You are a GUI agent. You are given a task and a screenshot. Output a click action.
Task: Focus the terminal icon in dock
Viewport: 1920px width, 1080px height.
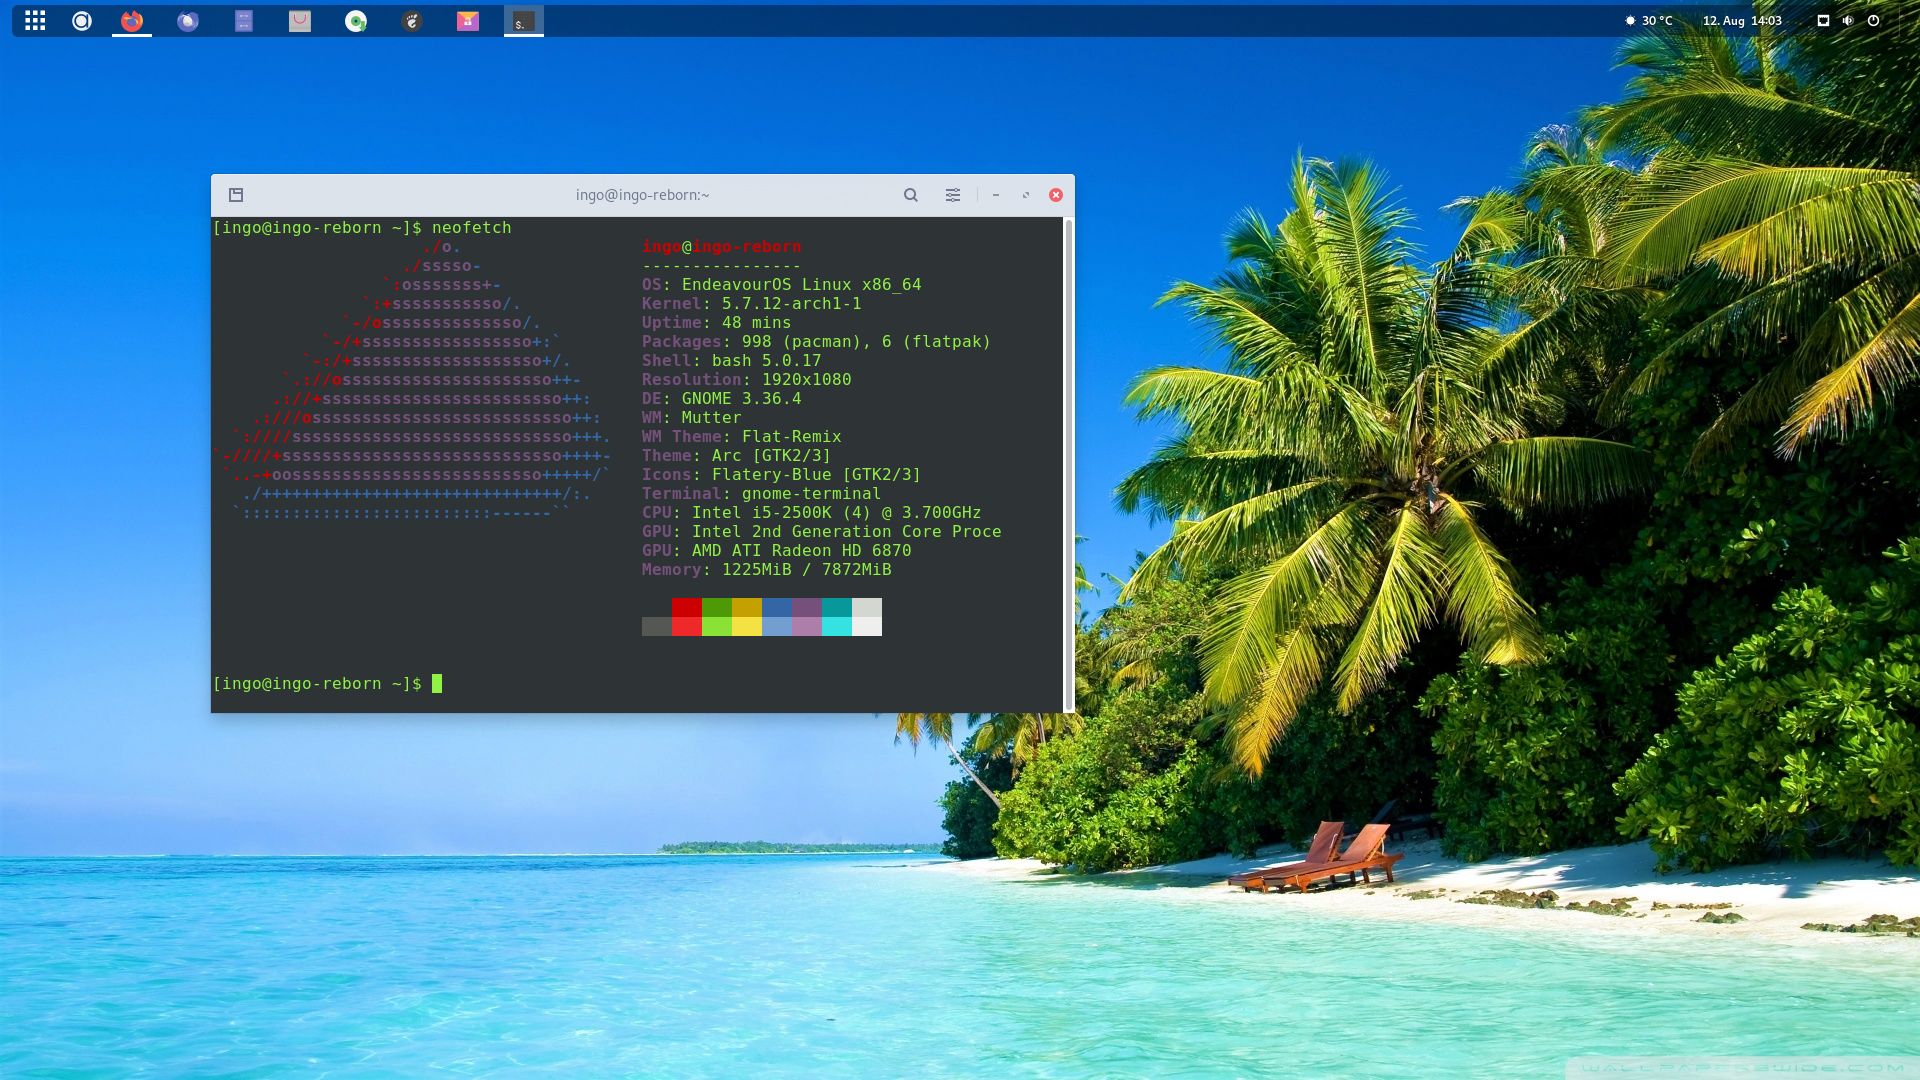pyautogui.click(x=524, y=21)
